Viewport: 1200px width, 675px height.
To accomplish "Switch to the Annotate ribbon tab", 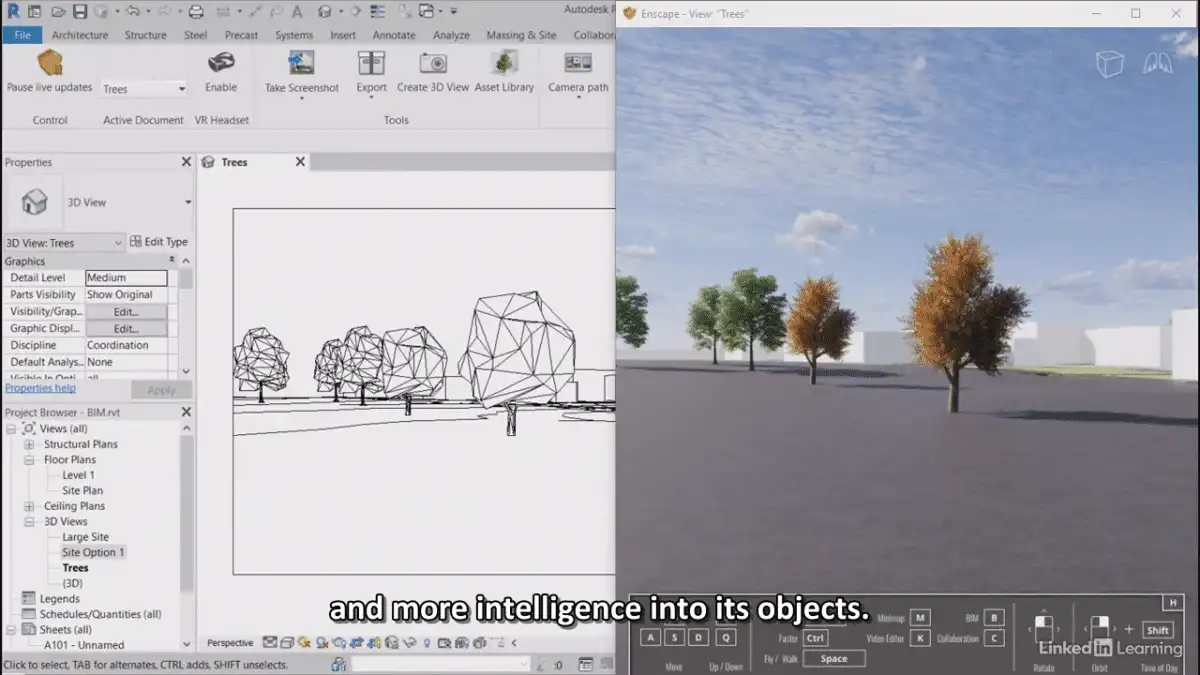I will 394,35.
